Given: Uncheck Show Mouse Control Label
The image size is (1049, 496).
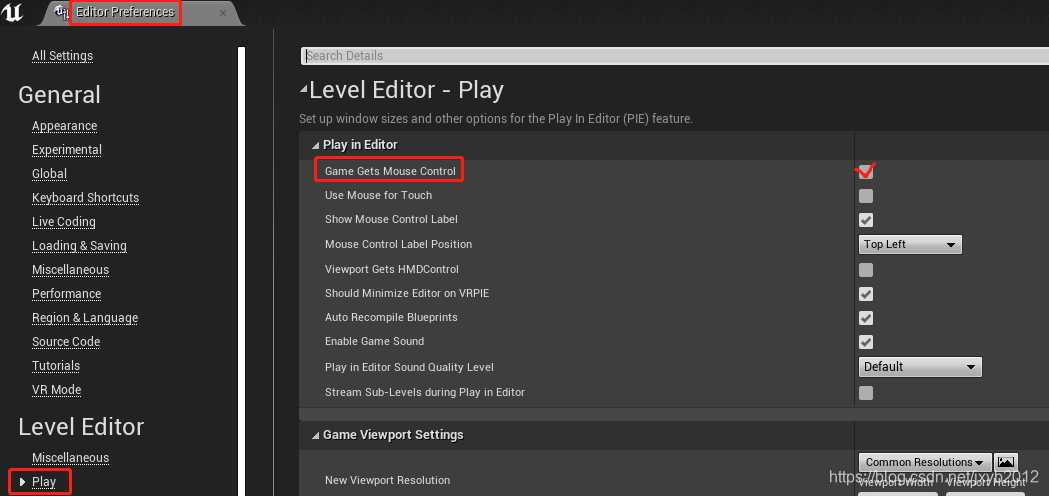Looking at the screenshot, I should coord(866,220).
